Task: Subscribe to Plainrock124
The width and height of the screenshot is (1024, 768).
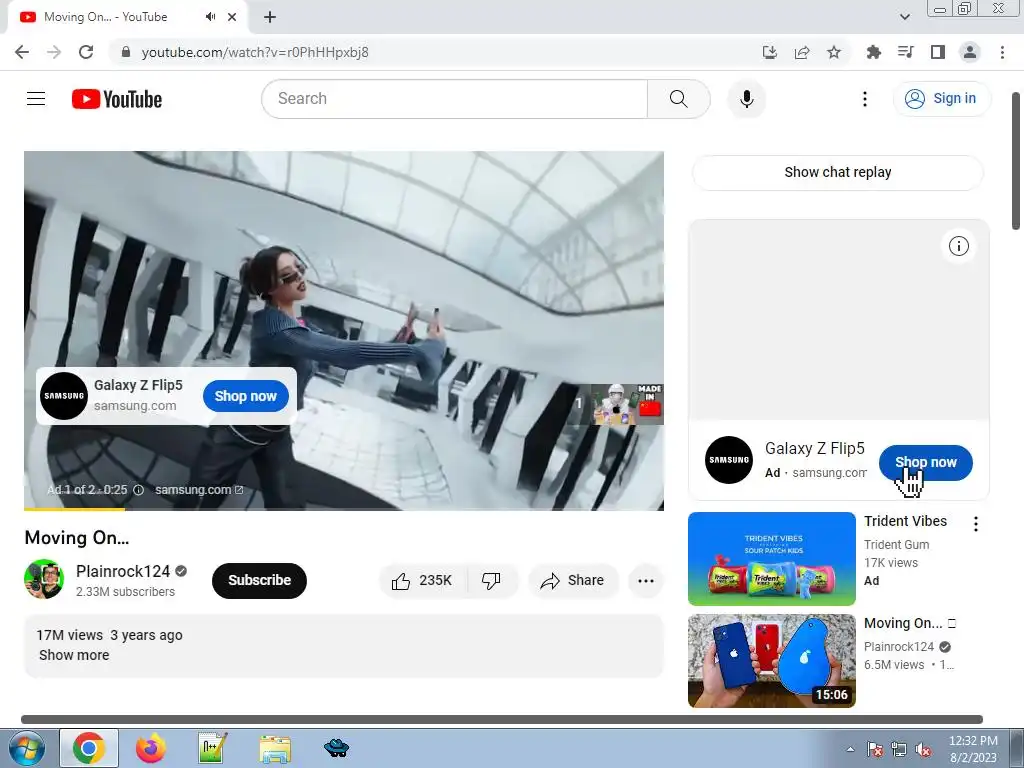Action: point(259,581)
